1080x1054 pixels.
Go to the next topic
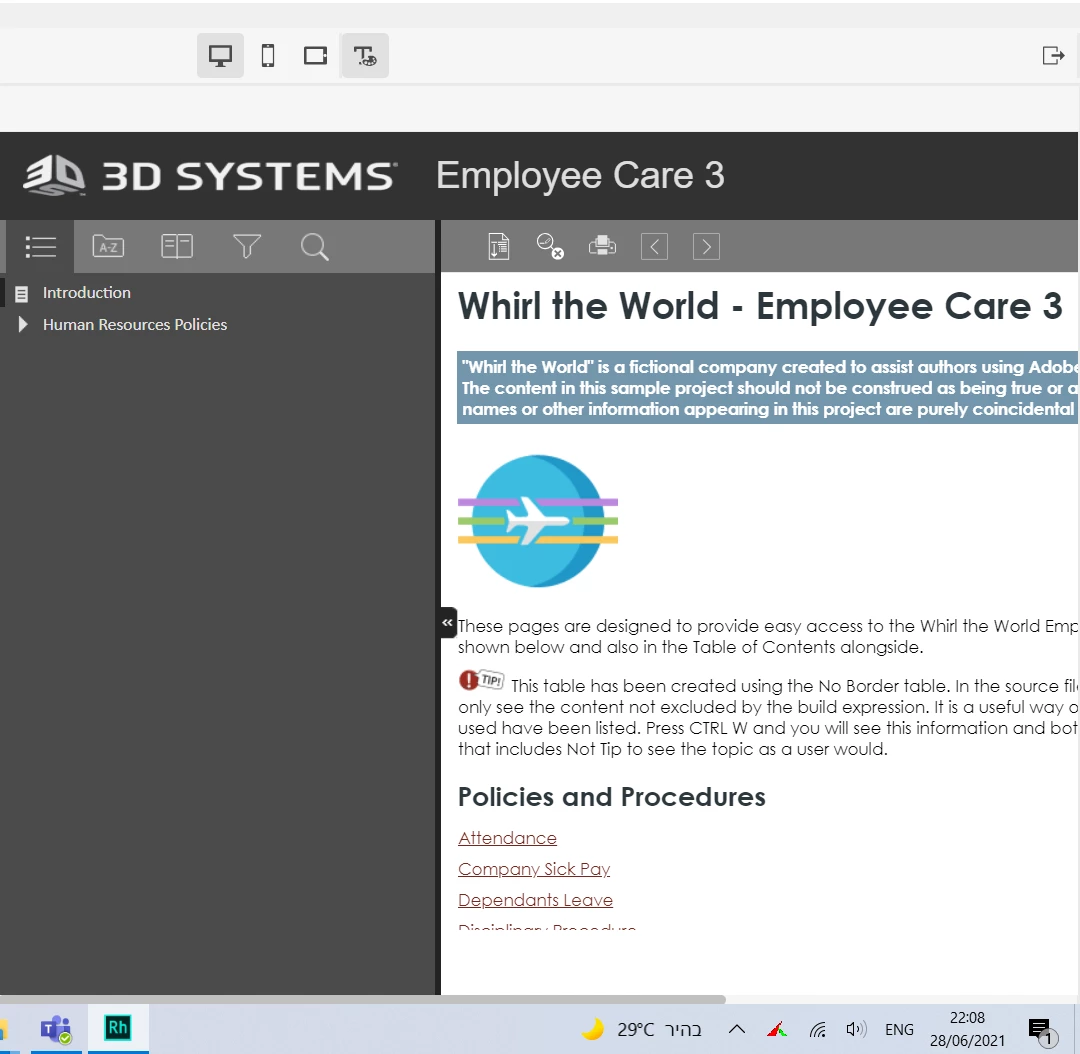coord(706,247)
